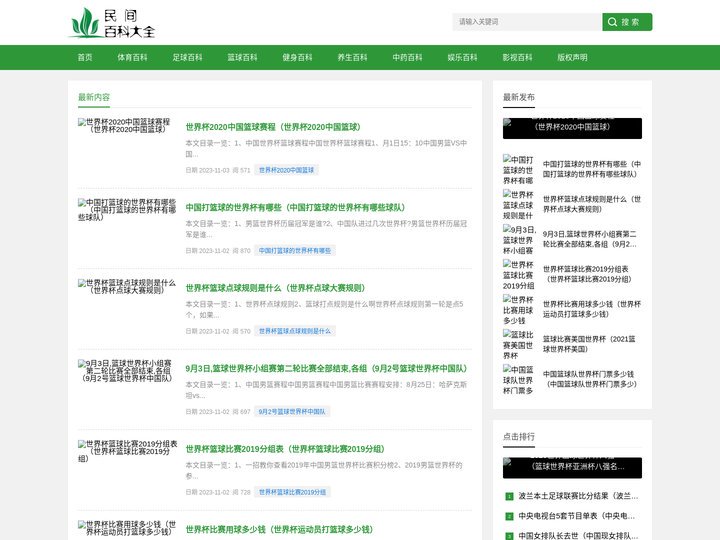Click thumbnail of 世界杯篮球点球规则 article in main list
Screen dimensions: 720x540
(127, 286)
